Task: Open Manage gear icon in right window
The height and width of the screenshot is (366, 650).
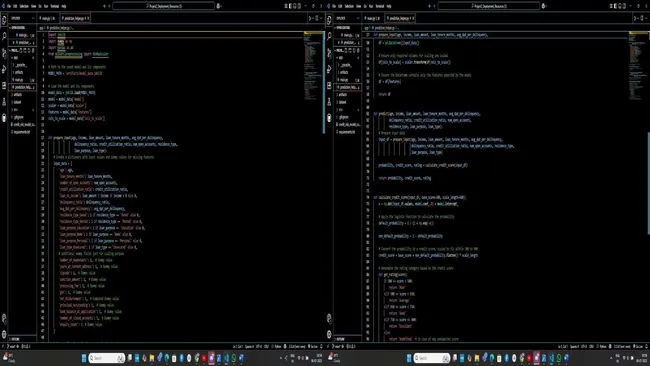Action: tap(329, 334)
